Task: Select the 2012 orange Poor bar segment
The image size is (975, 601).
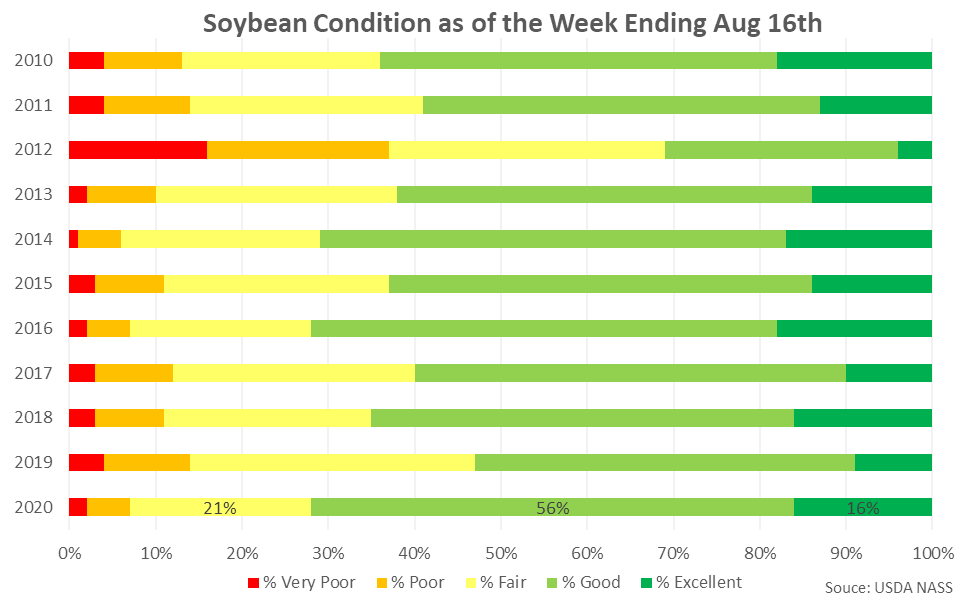Action: tap(298, 150)
